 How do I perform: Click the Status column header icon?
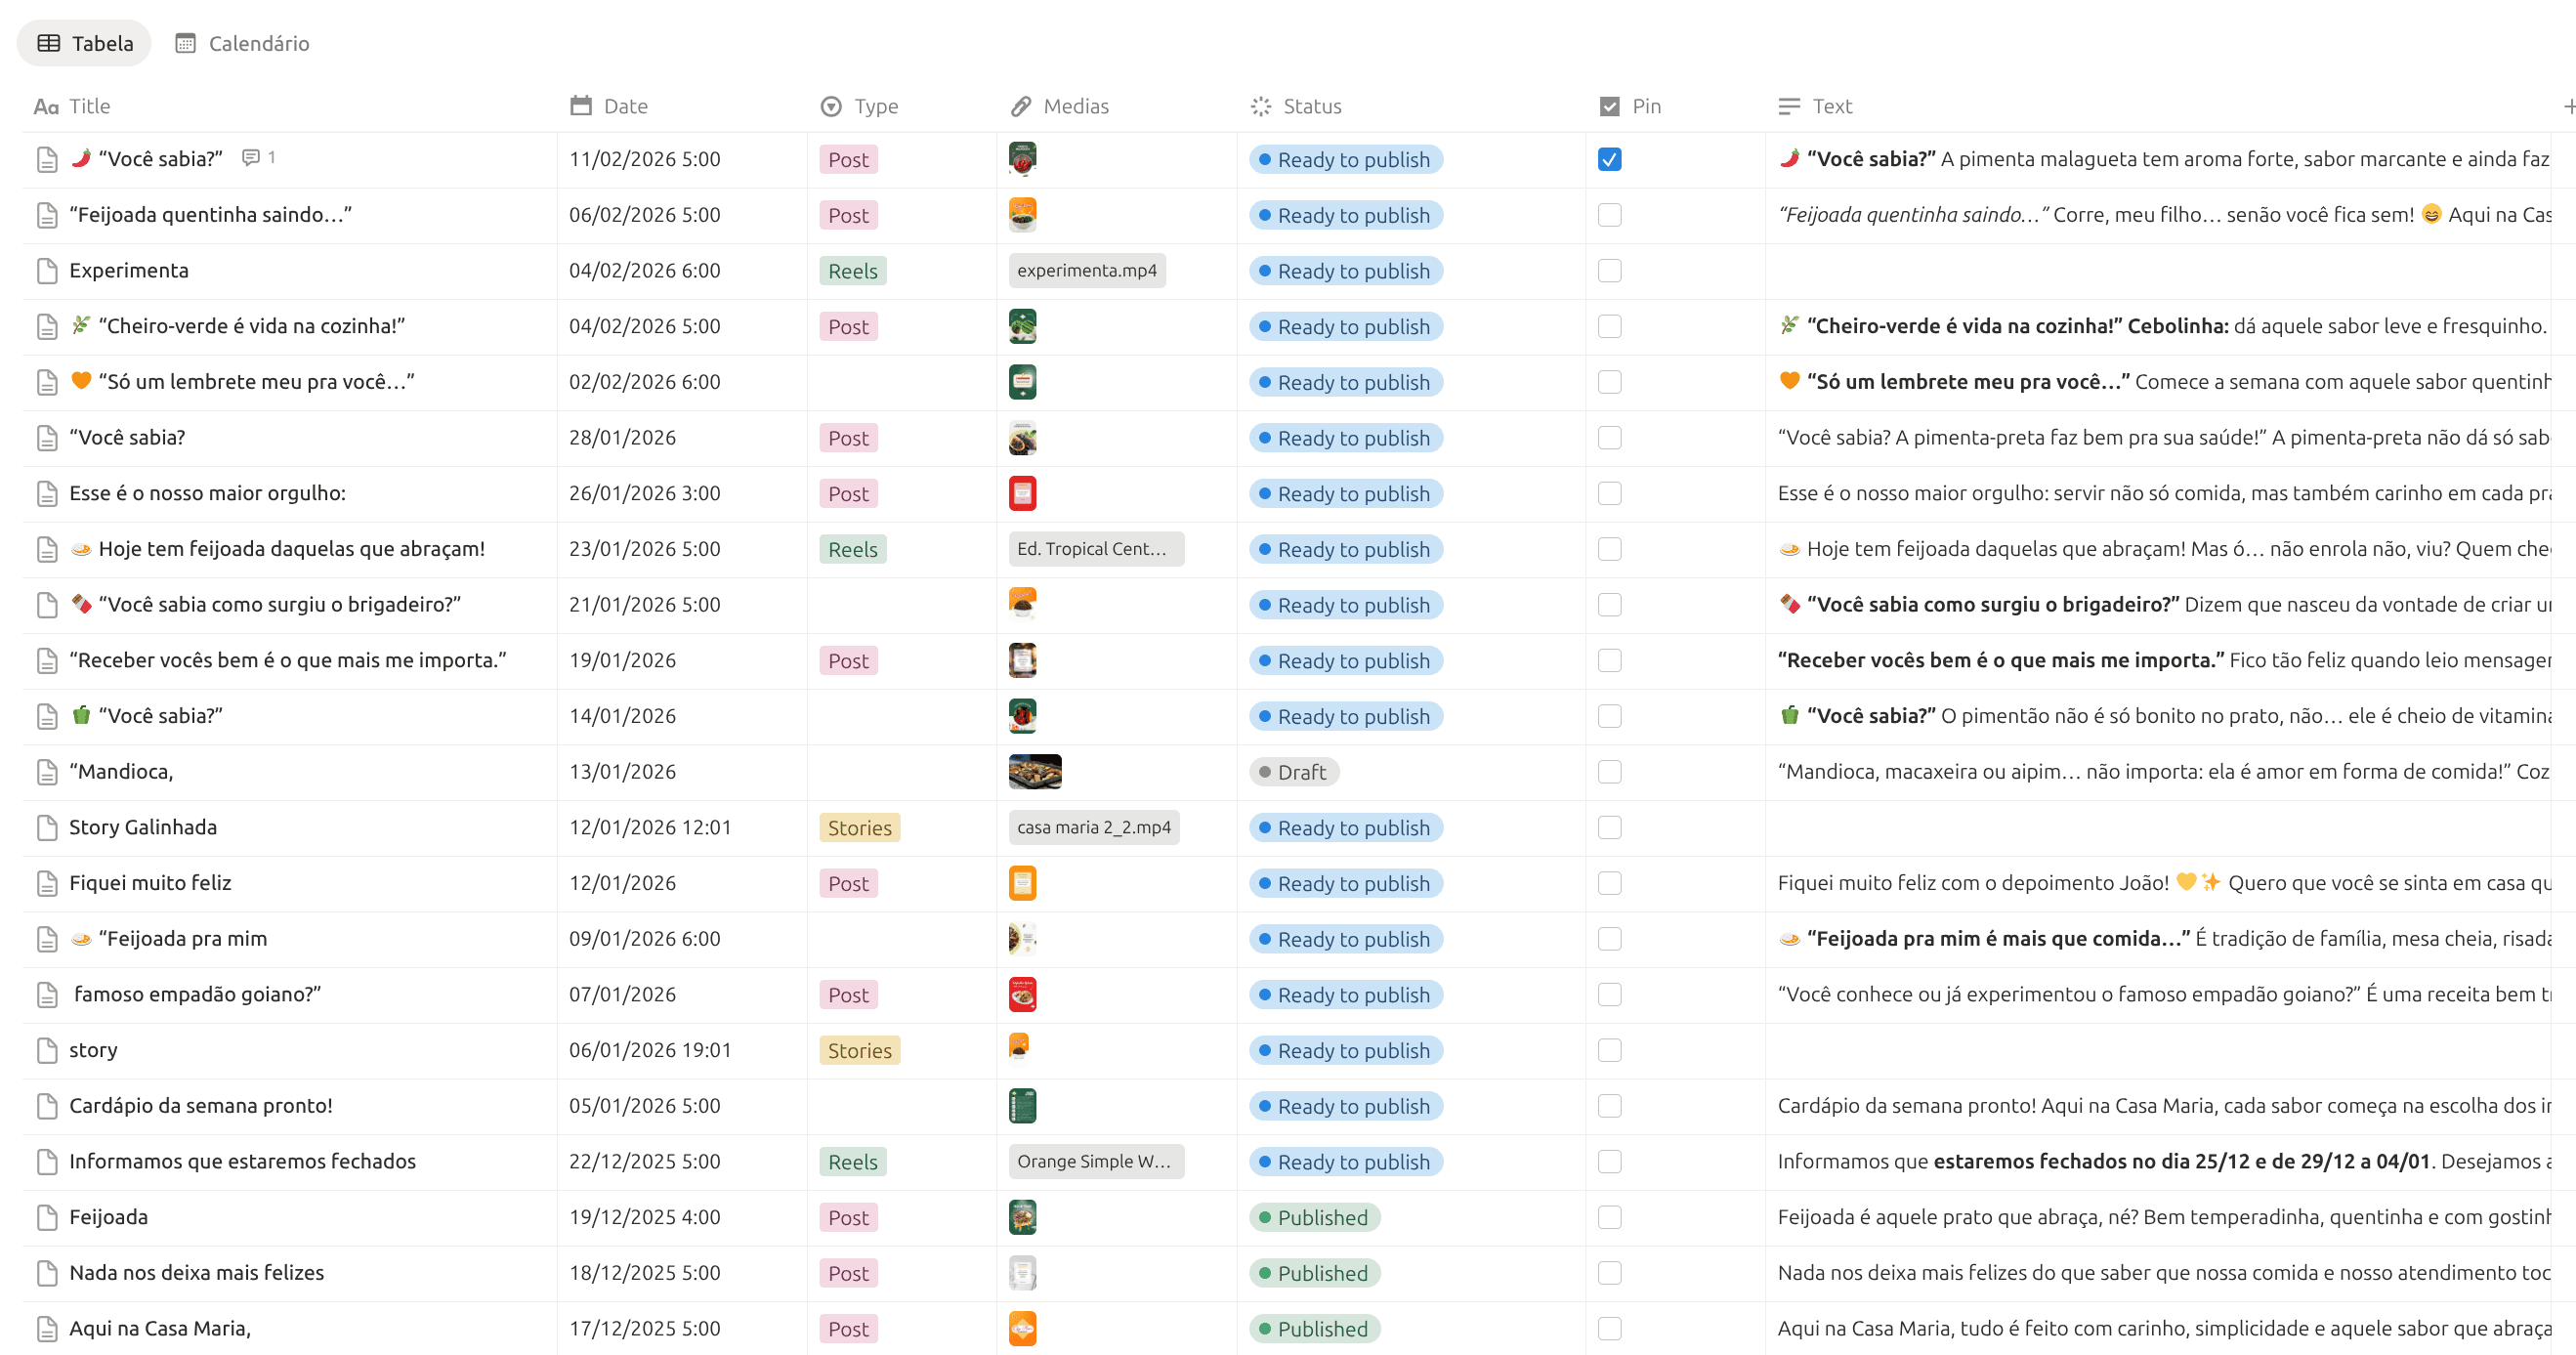(x=1260, y=105)
